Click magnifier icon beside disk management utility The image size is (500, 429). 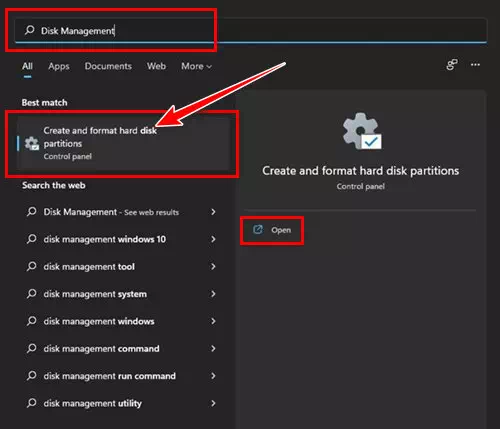pyautogui.click(x=31, y=403)
